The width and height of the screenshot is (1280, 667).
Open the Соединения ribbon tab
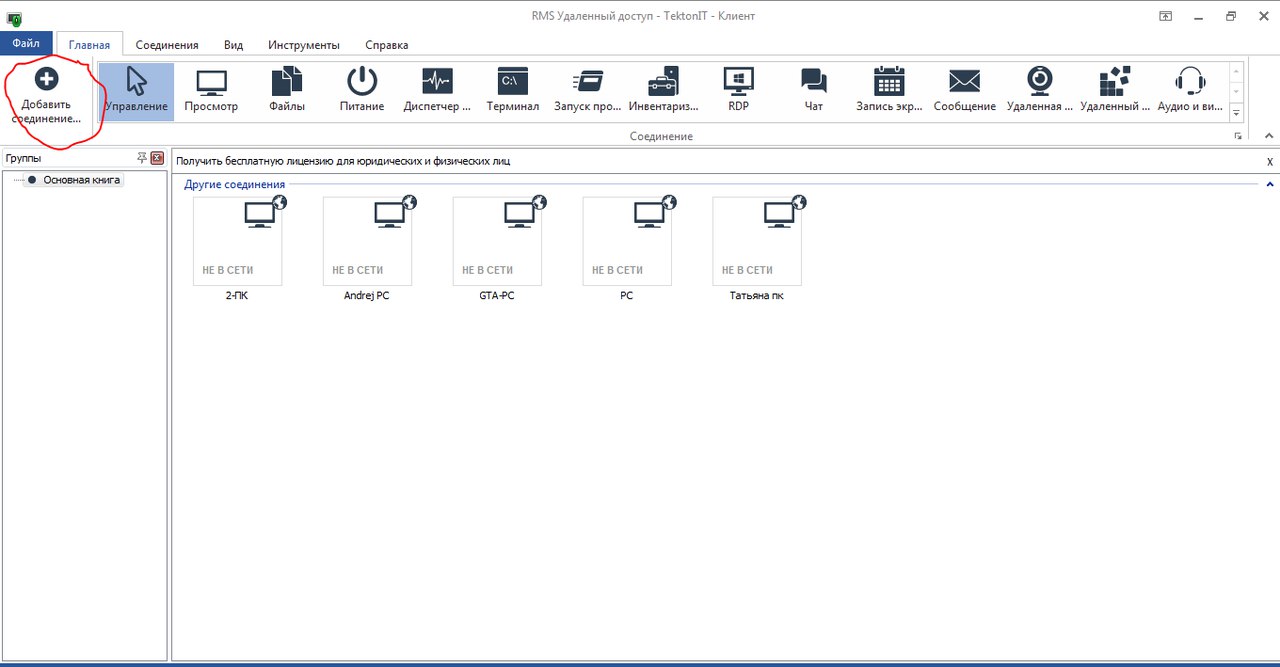pos(167,45)
